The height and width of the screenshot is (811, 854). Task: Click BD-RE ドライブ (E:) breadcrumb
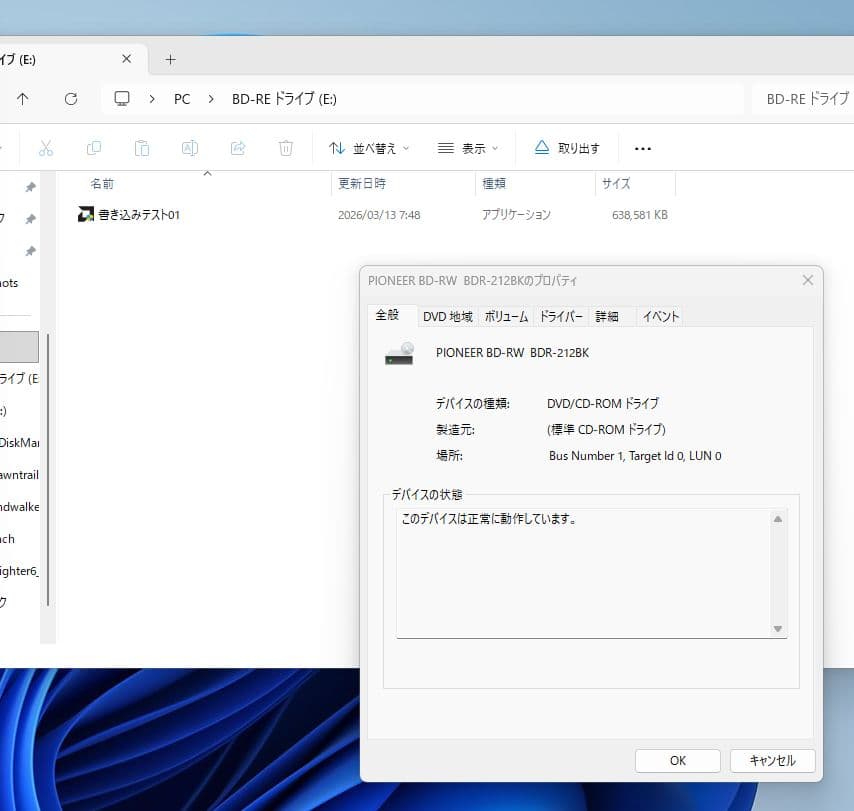(284, 99)
